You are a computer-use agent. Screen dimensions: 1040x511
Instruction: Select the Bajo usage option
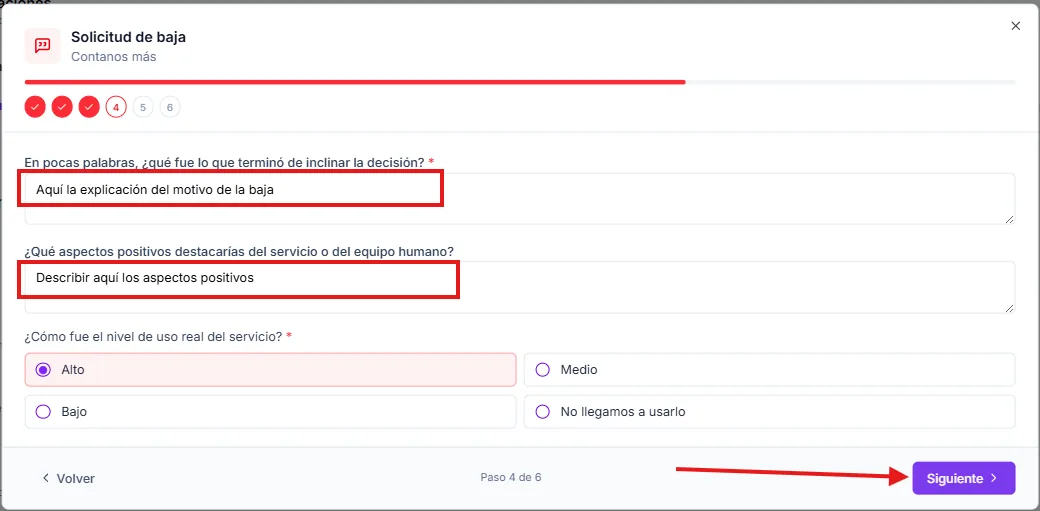coord(271,411)
